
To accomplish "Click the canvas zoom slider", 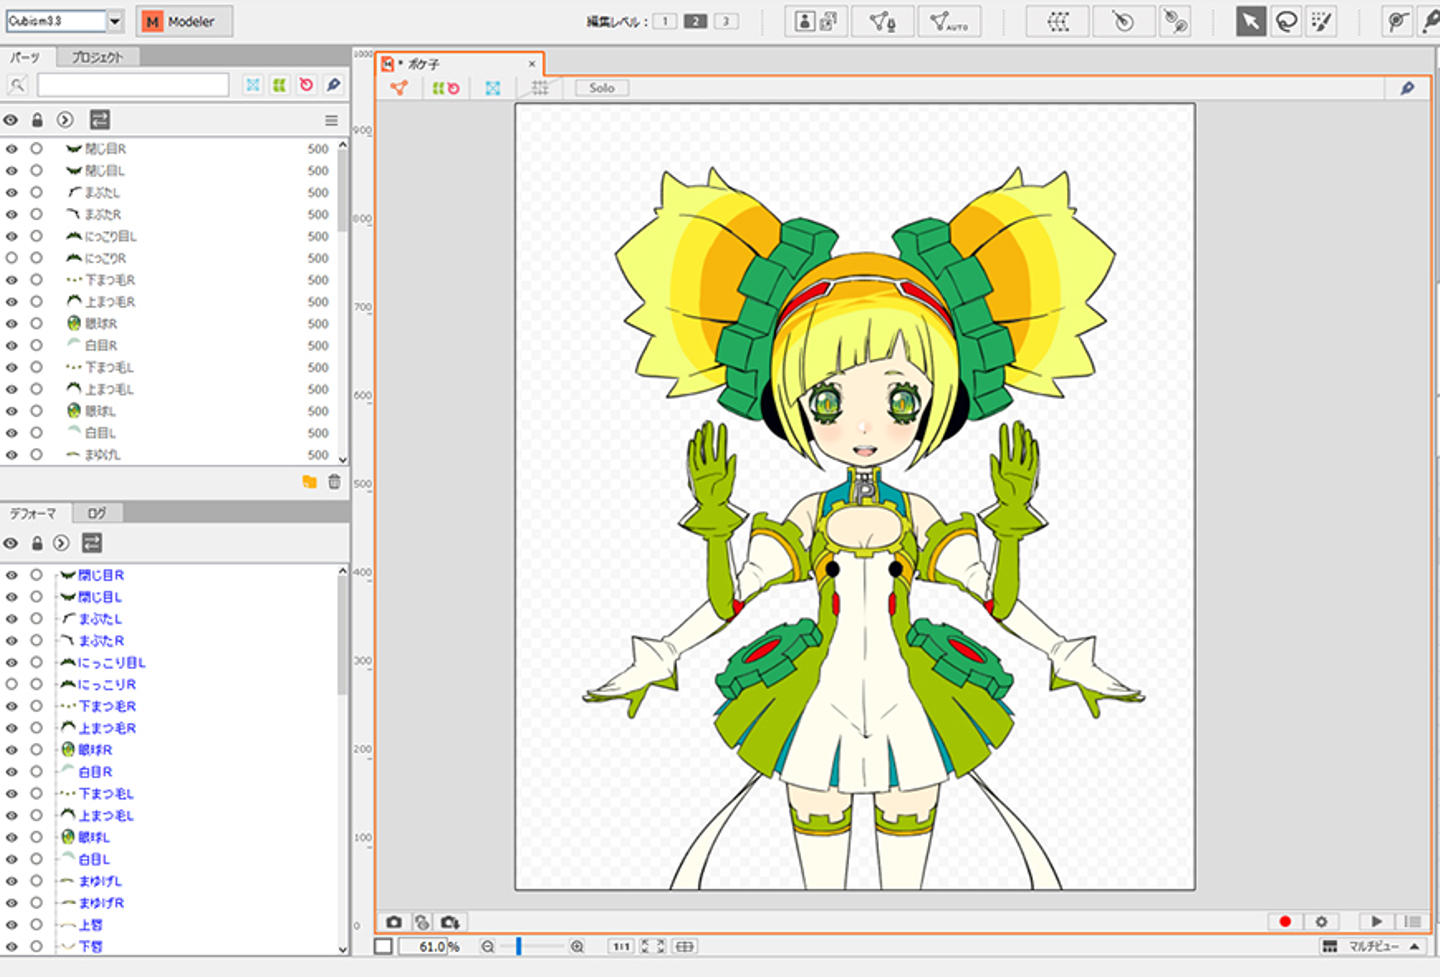I will [x=519, y=946].
